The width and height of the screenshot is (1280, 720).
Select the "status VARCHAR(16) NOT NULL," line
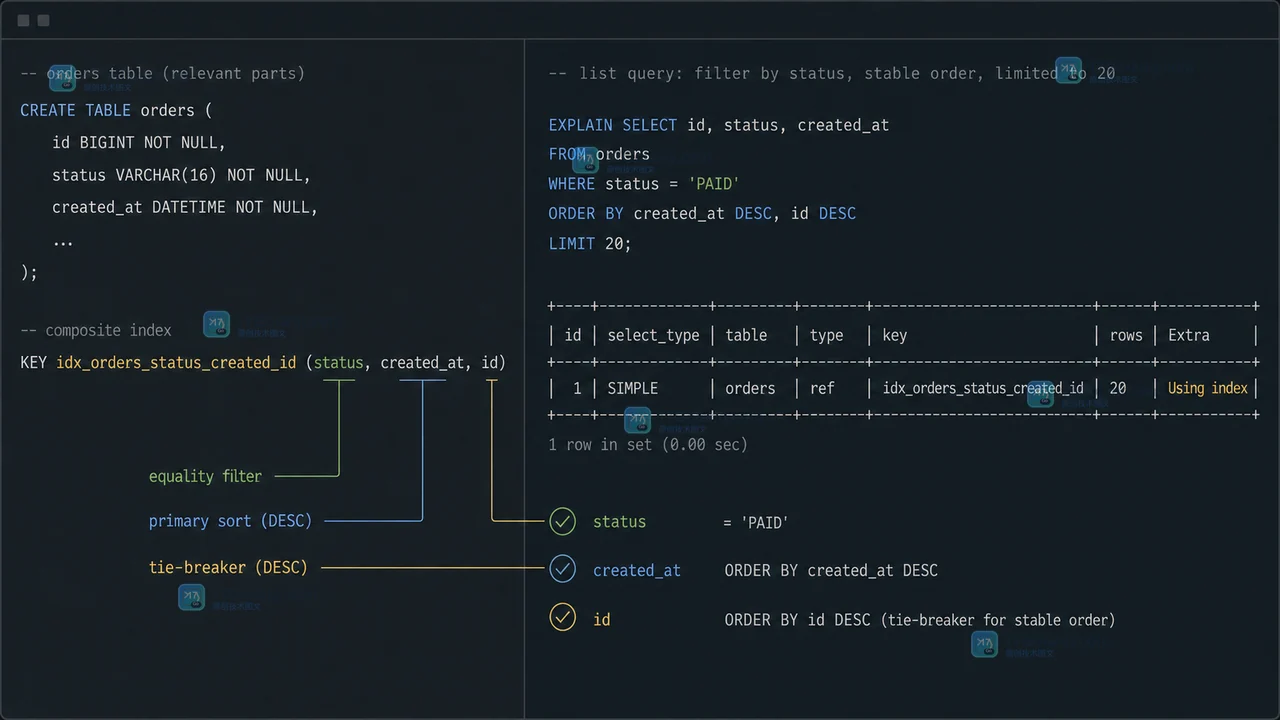point(182,175)
